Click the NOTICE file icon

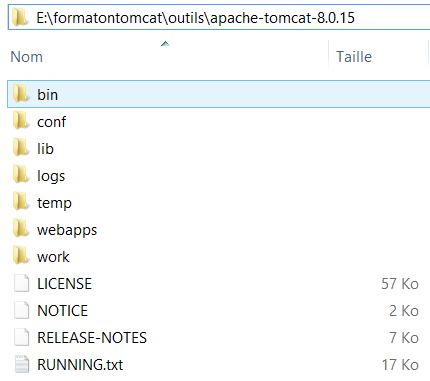22,310
